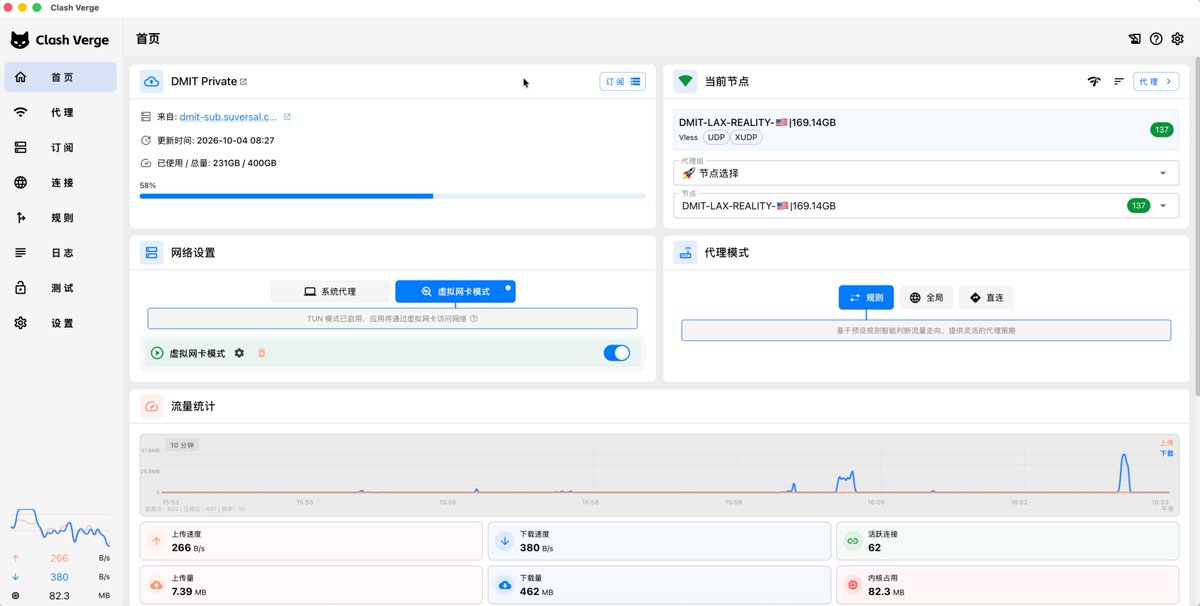Image resolution: width=1200 pixels, height=606 pixels.
Task: Click the 代理 button on current node card
Action: [x=1157, y=81]
